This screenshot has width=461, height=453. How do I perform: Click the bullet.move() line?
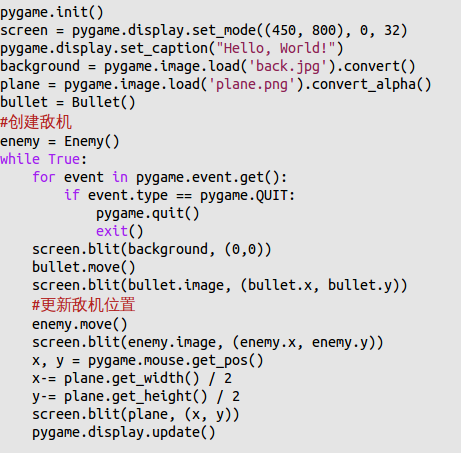[x=84, y=267]
